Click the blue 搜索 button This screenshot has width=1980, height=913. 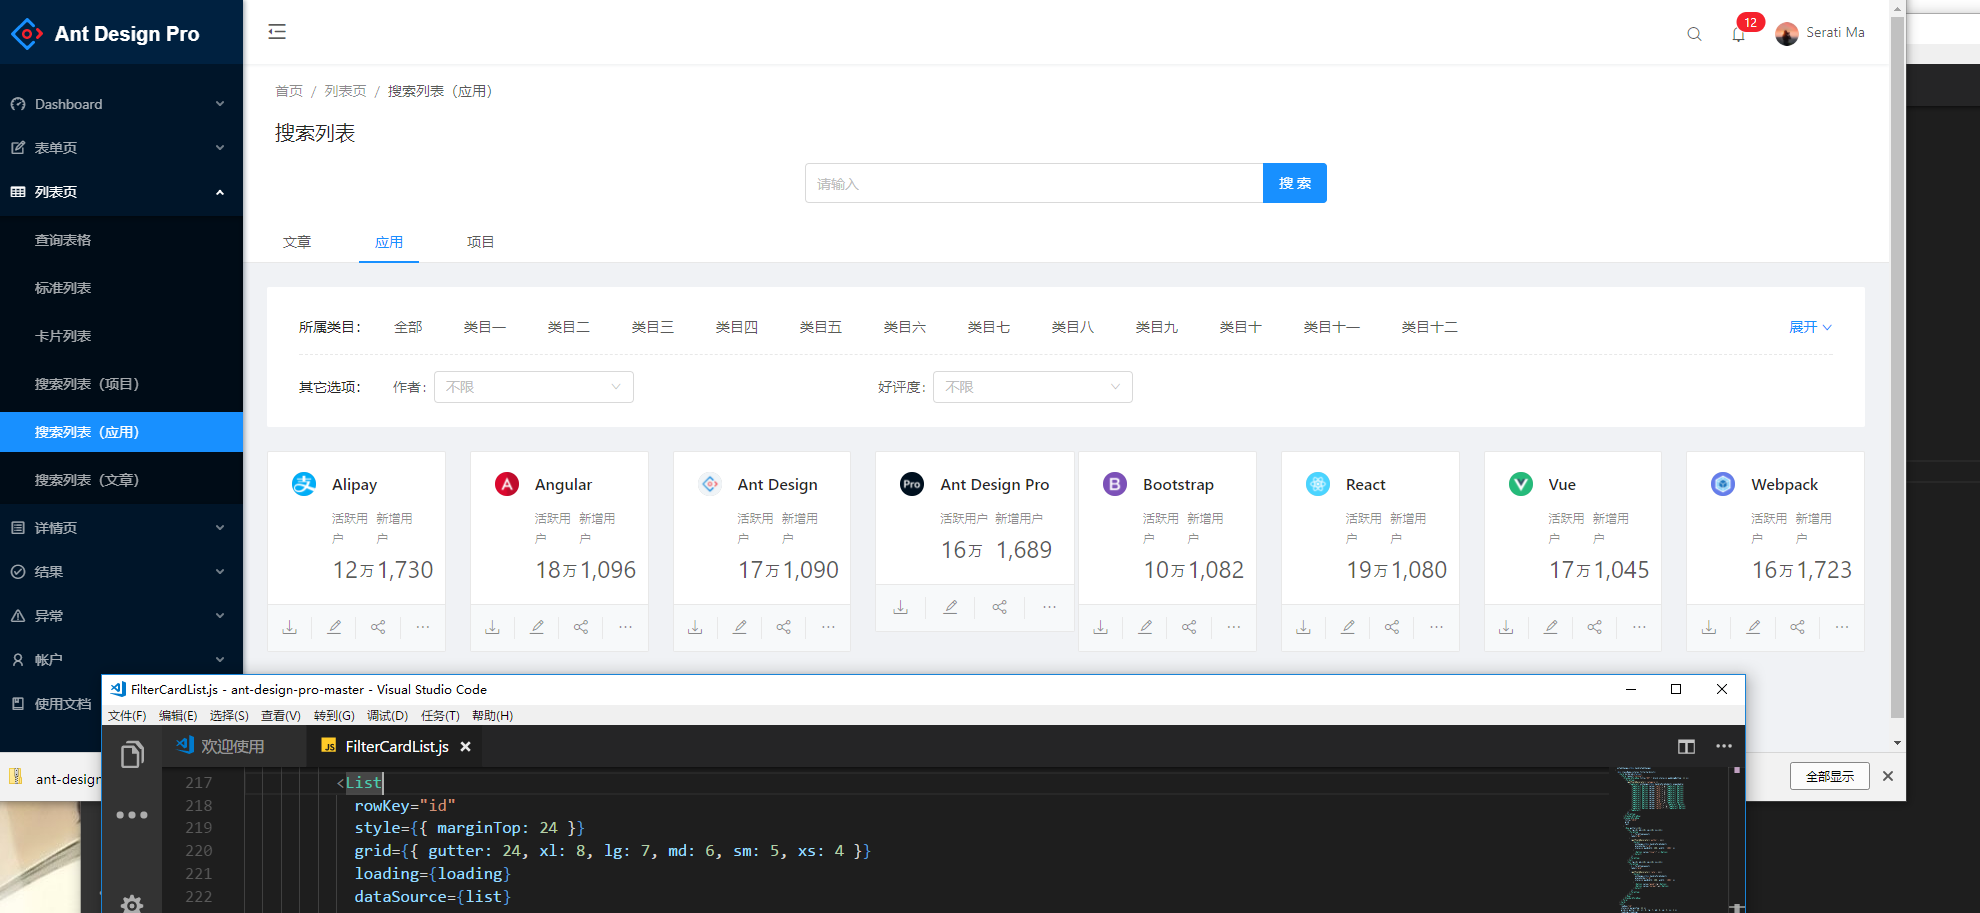1295,183
